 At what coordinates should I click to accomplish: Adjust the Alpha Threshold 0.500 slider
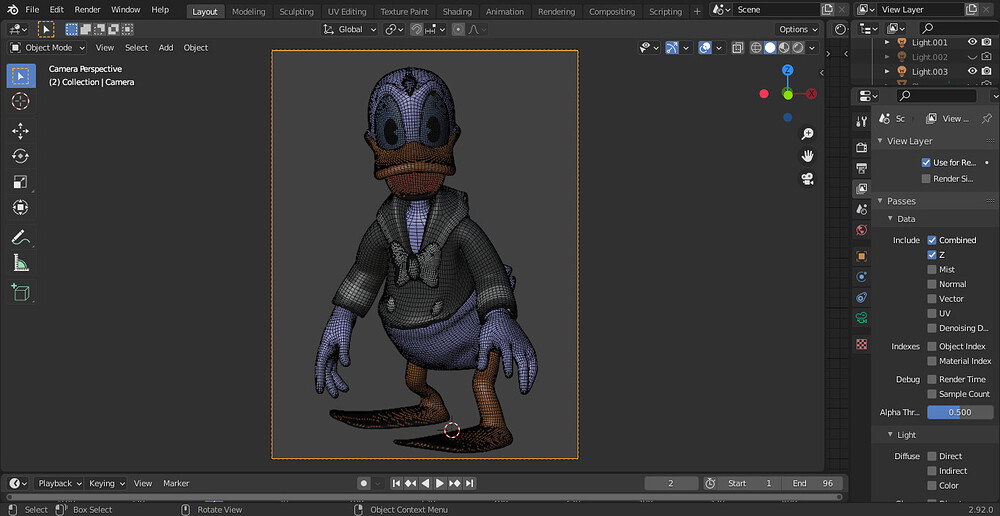pos(960,412)
